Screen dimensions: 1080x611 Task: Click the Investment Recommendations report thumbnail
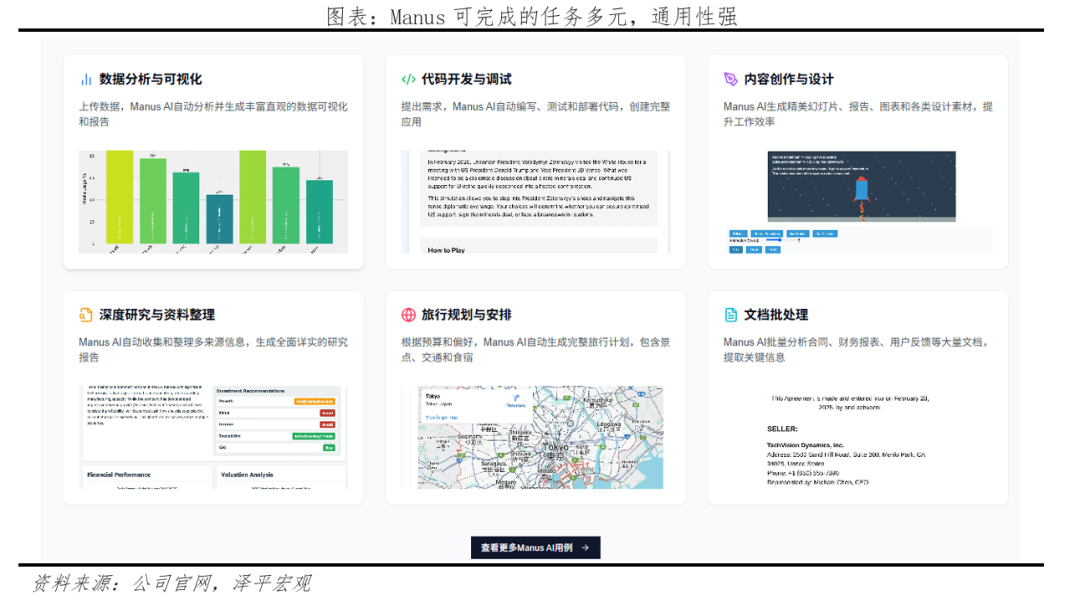(x=213, y=437)
